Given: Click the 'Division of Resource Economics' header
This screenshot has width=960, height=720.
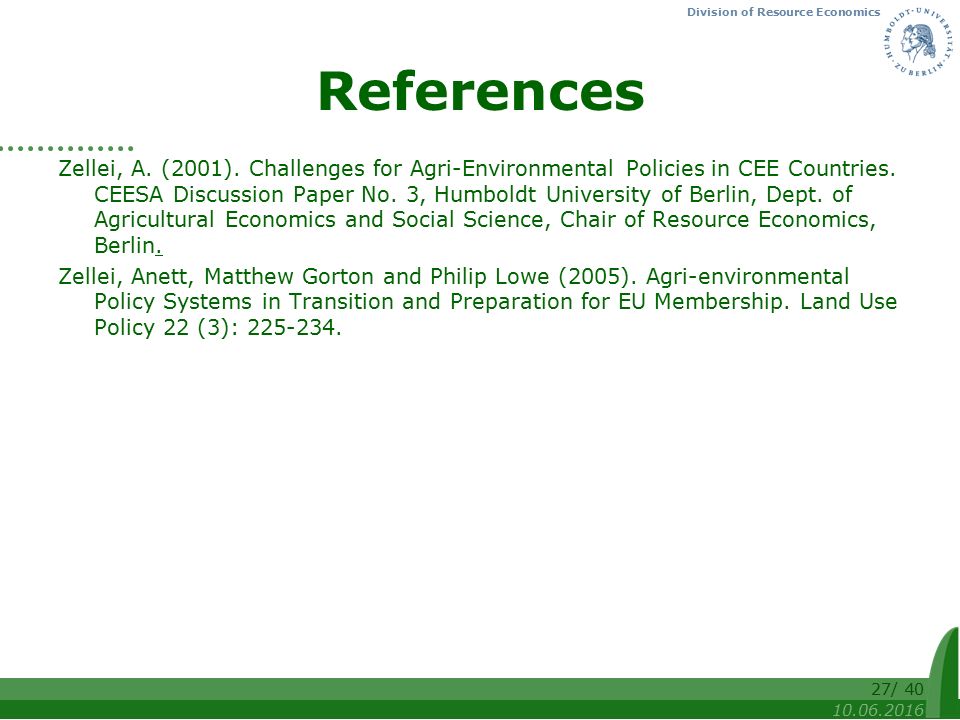Looking at the screenshot, I should coord(783,12).
